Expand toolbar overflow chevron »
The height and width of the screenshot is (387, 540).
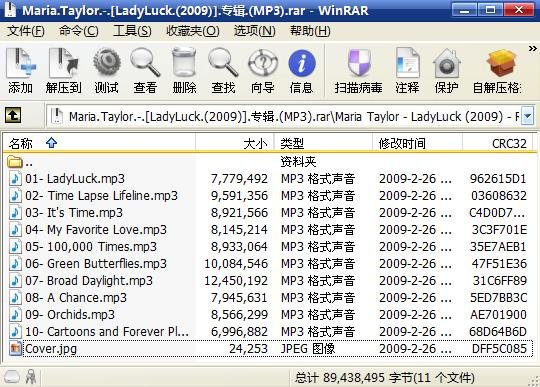[x=532, y=49]
